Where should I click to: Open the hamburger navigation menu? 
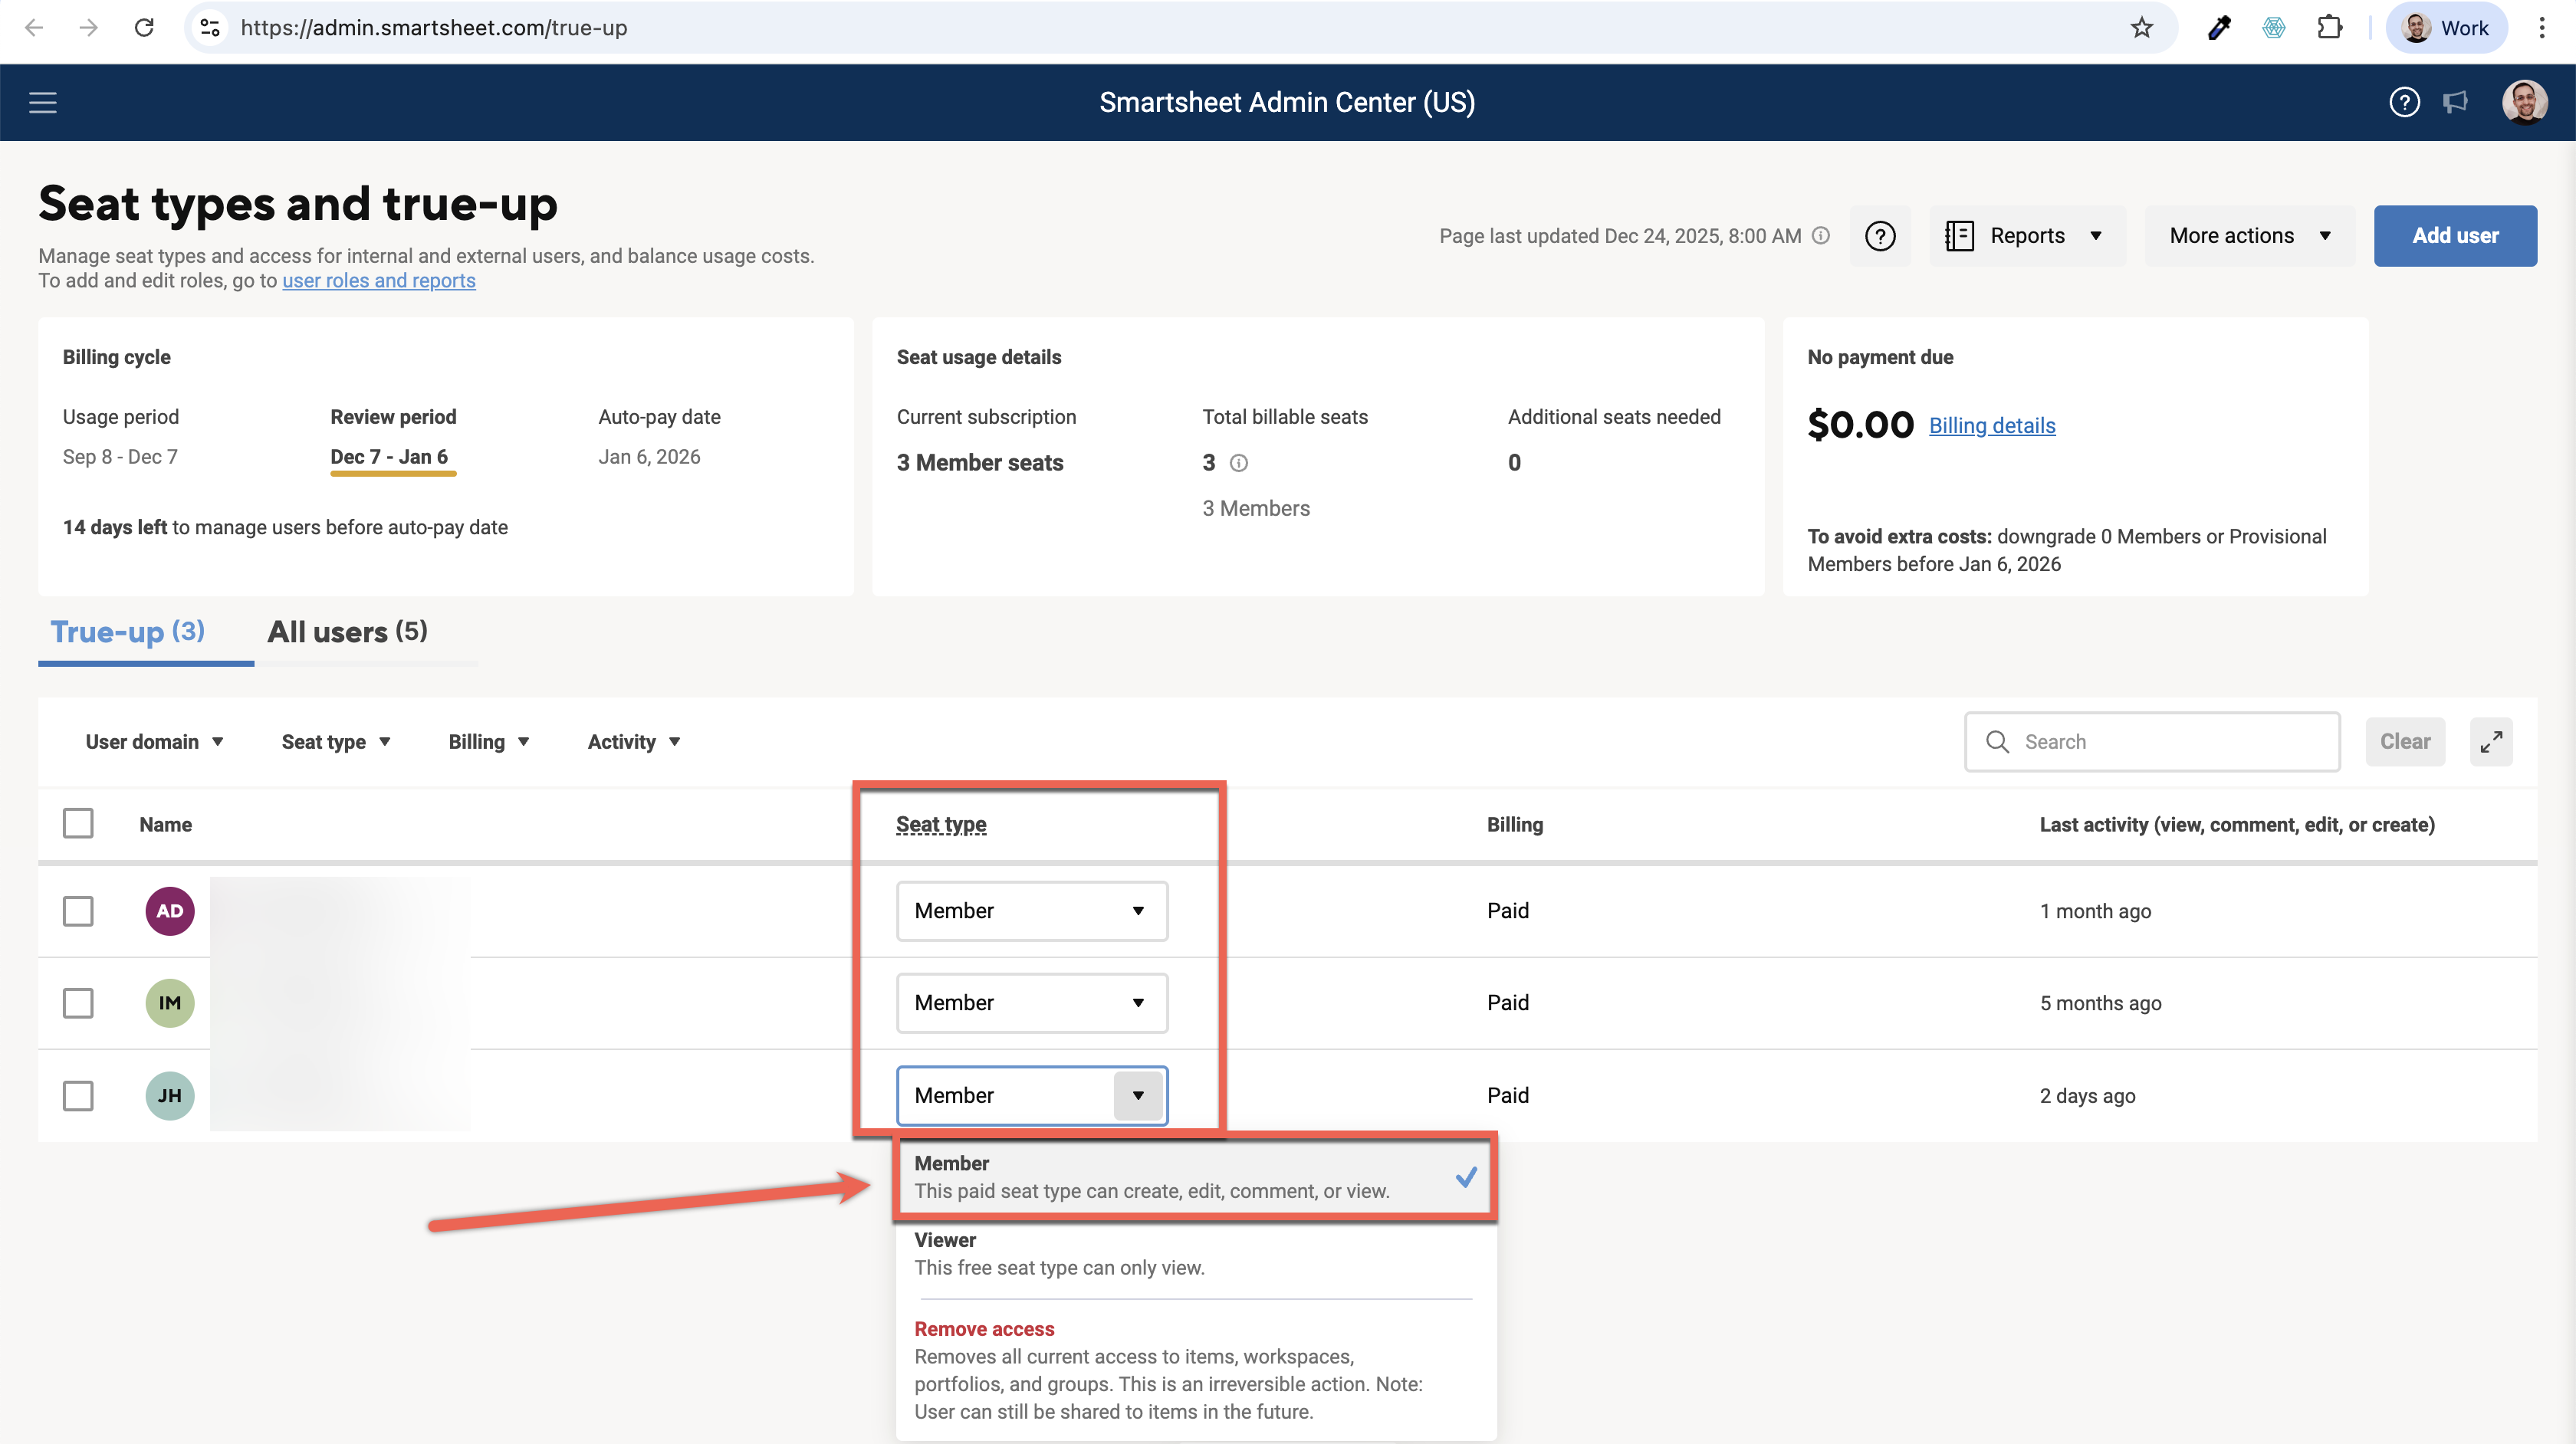click(x=42, y=102)
